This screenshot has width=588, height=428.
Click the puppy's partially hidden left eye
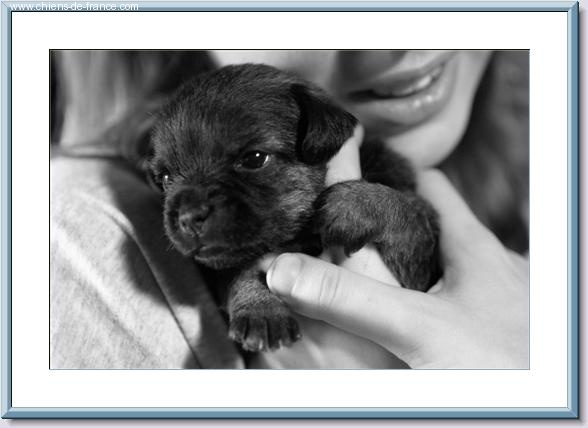pyautogui.click(x=164, y=177)
